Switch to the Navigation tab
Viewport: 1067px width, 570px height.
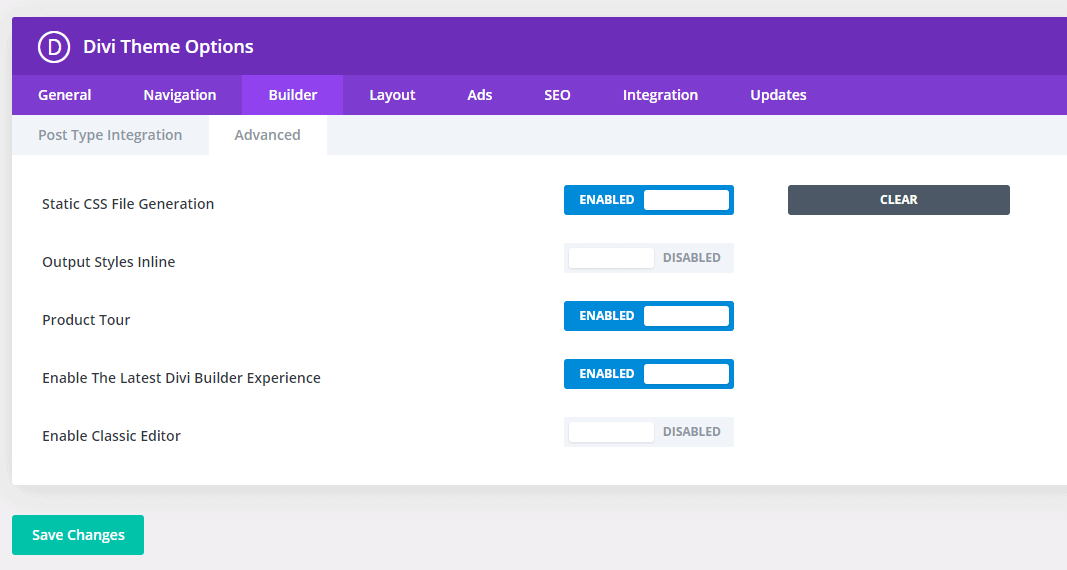(180, 95)
